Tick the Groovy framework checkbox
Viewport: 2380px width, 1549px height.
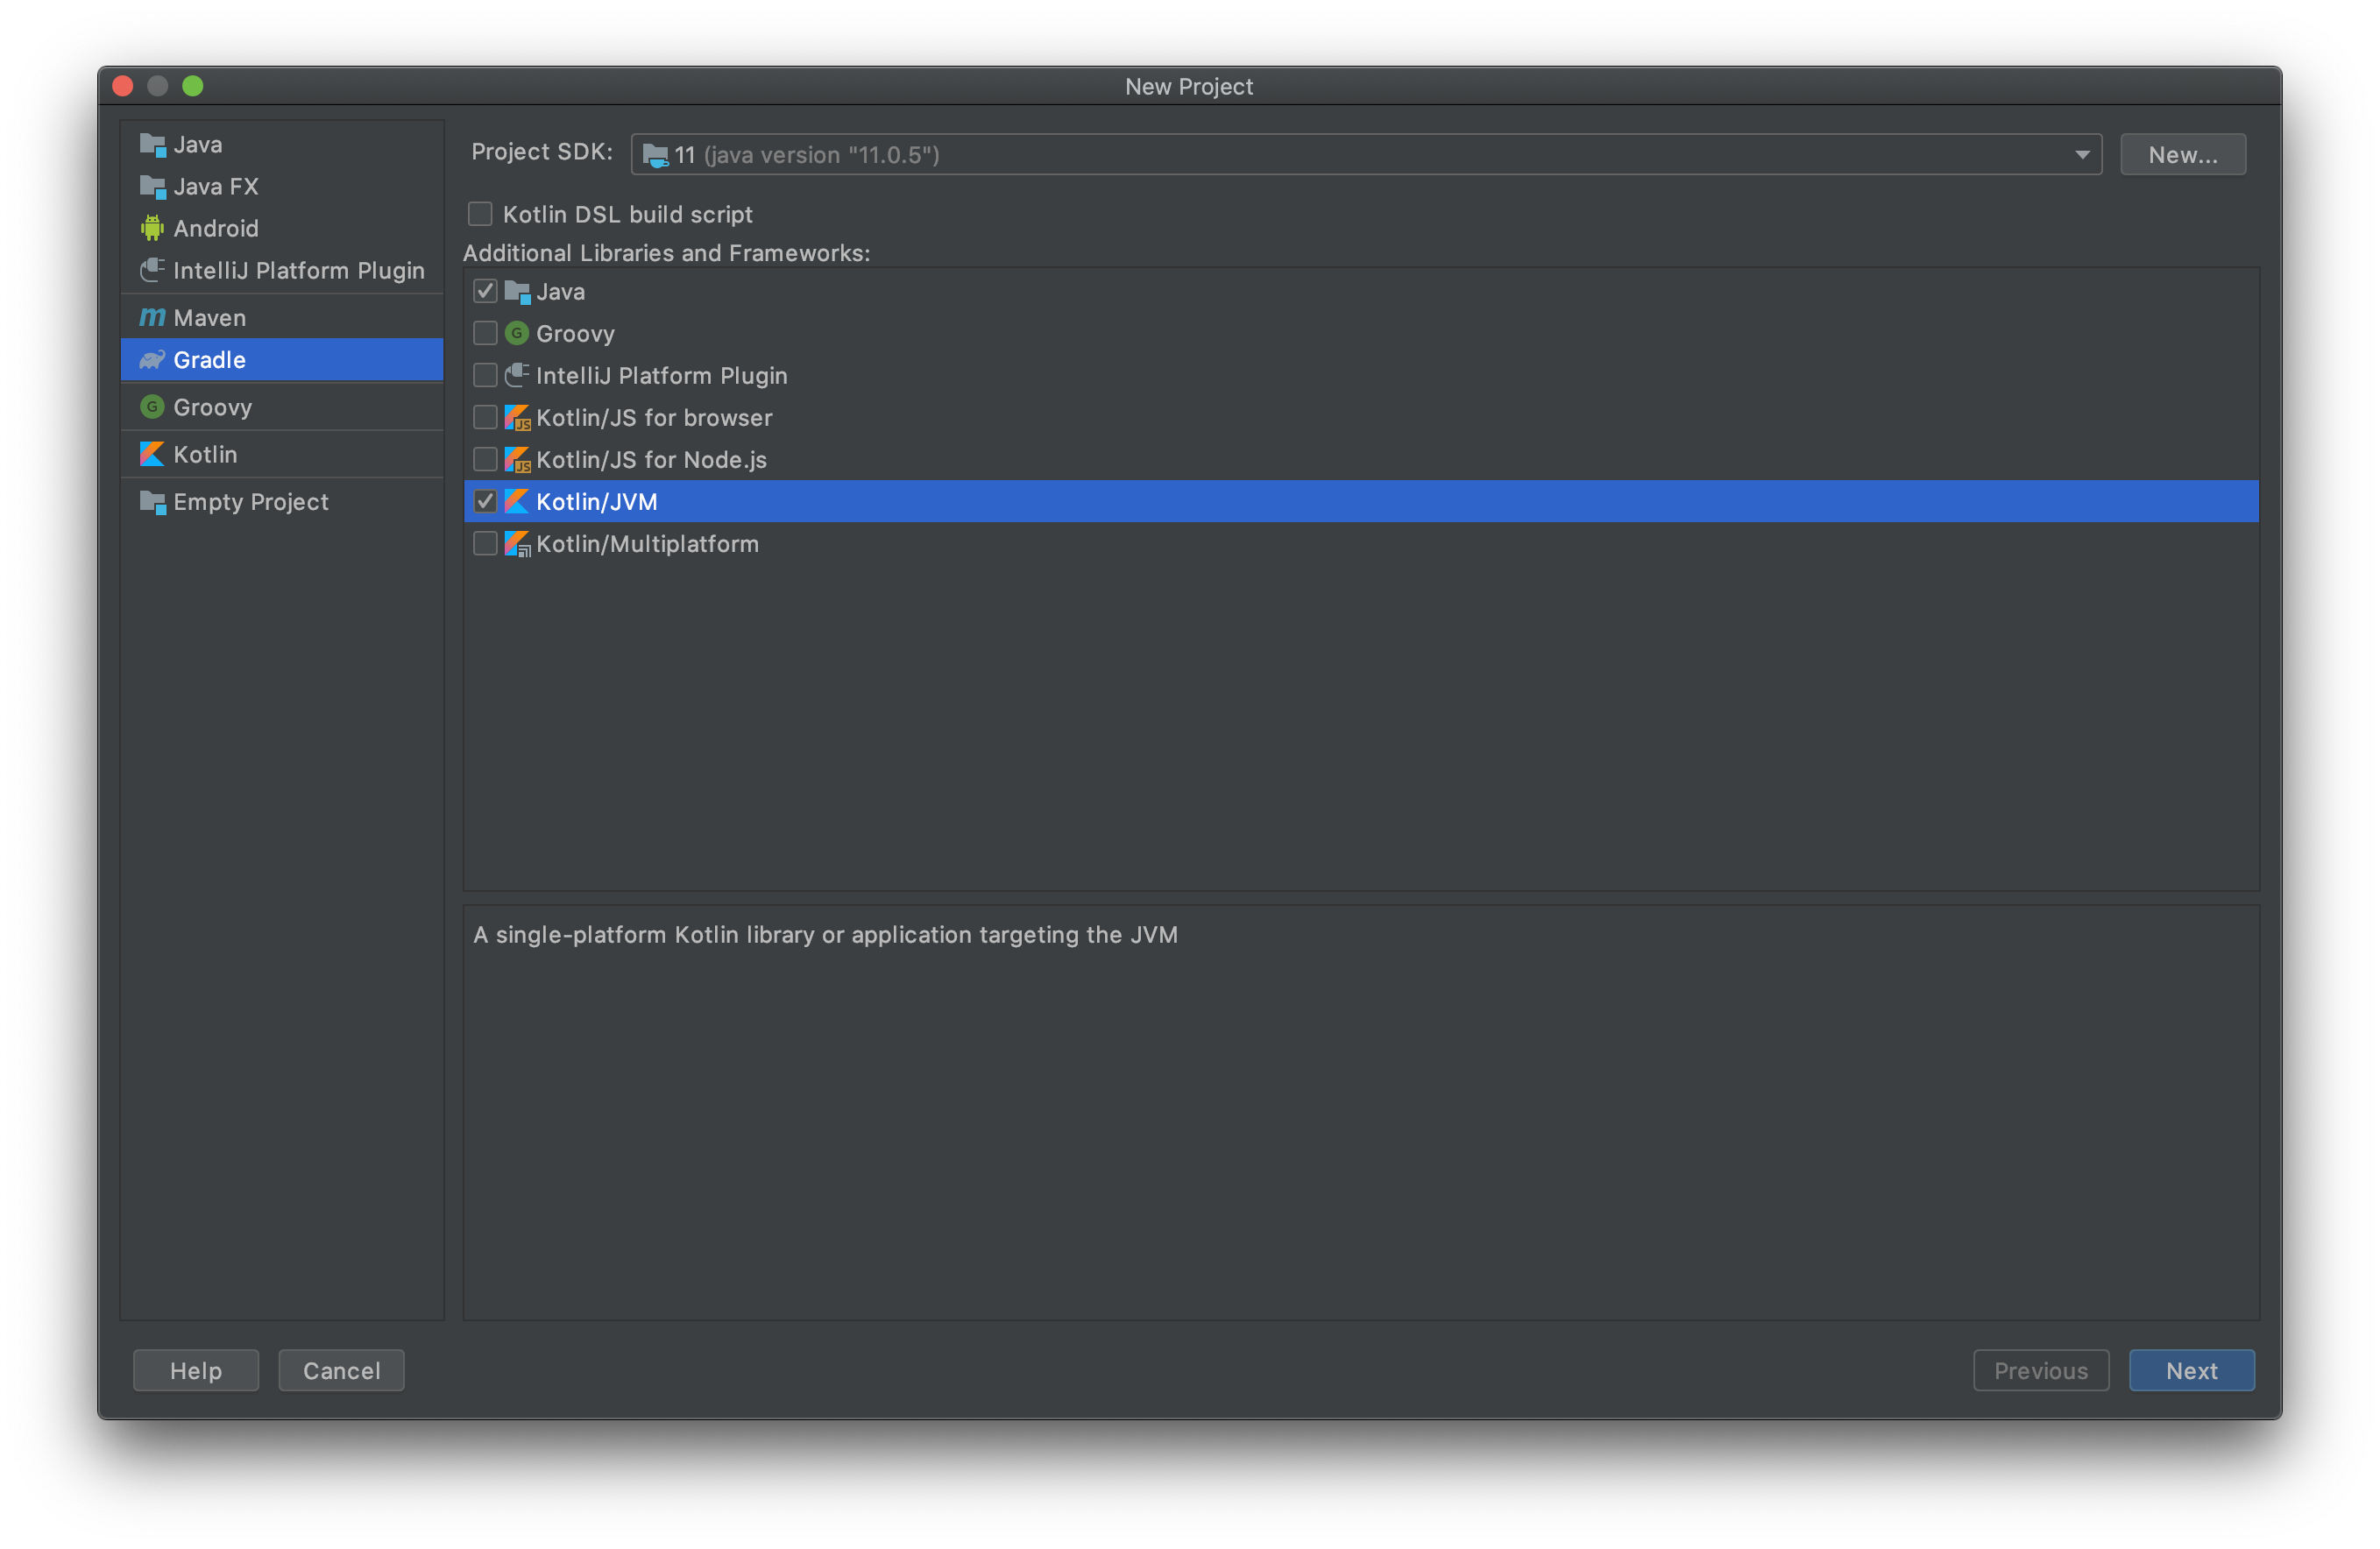[485, 333]
